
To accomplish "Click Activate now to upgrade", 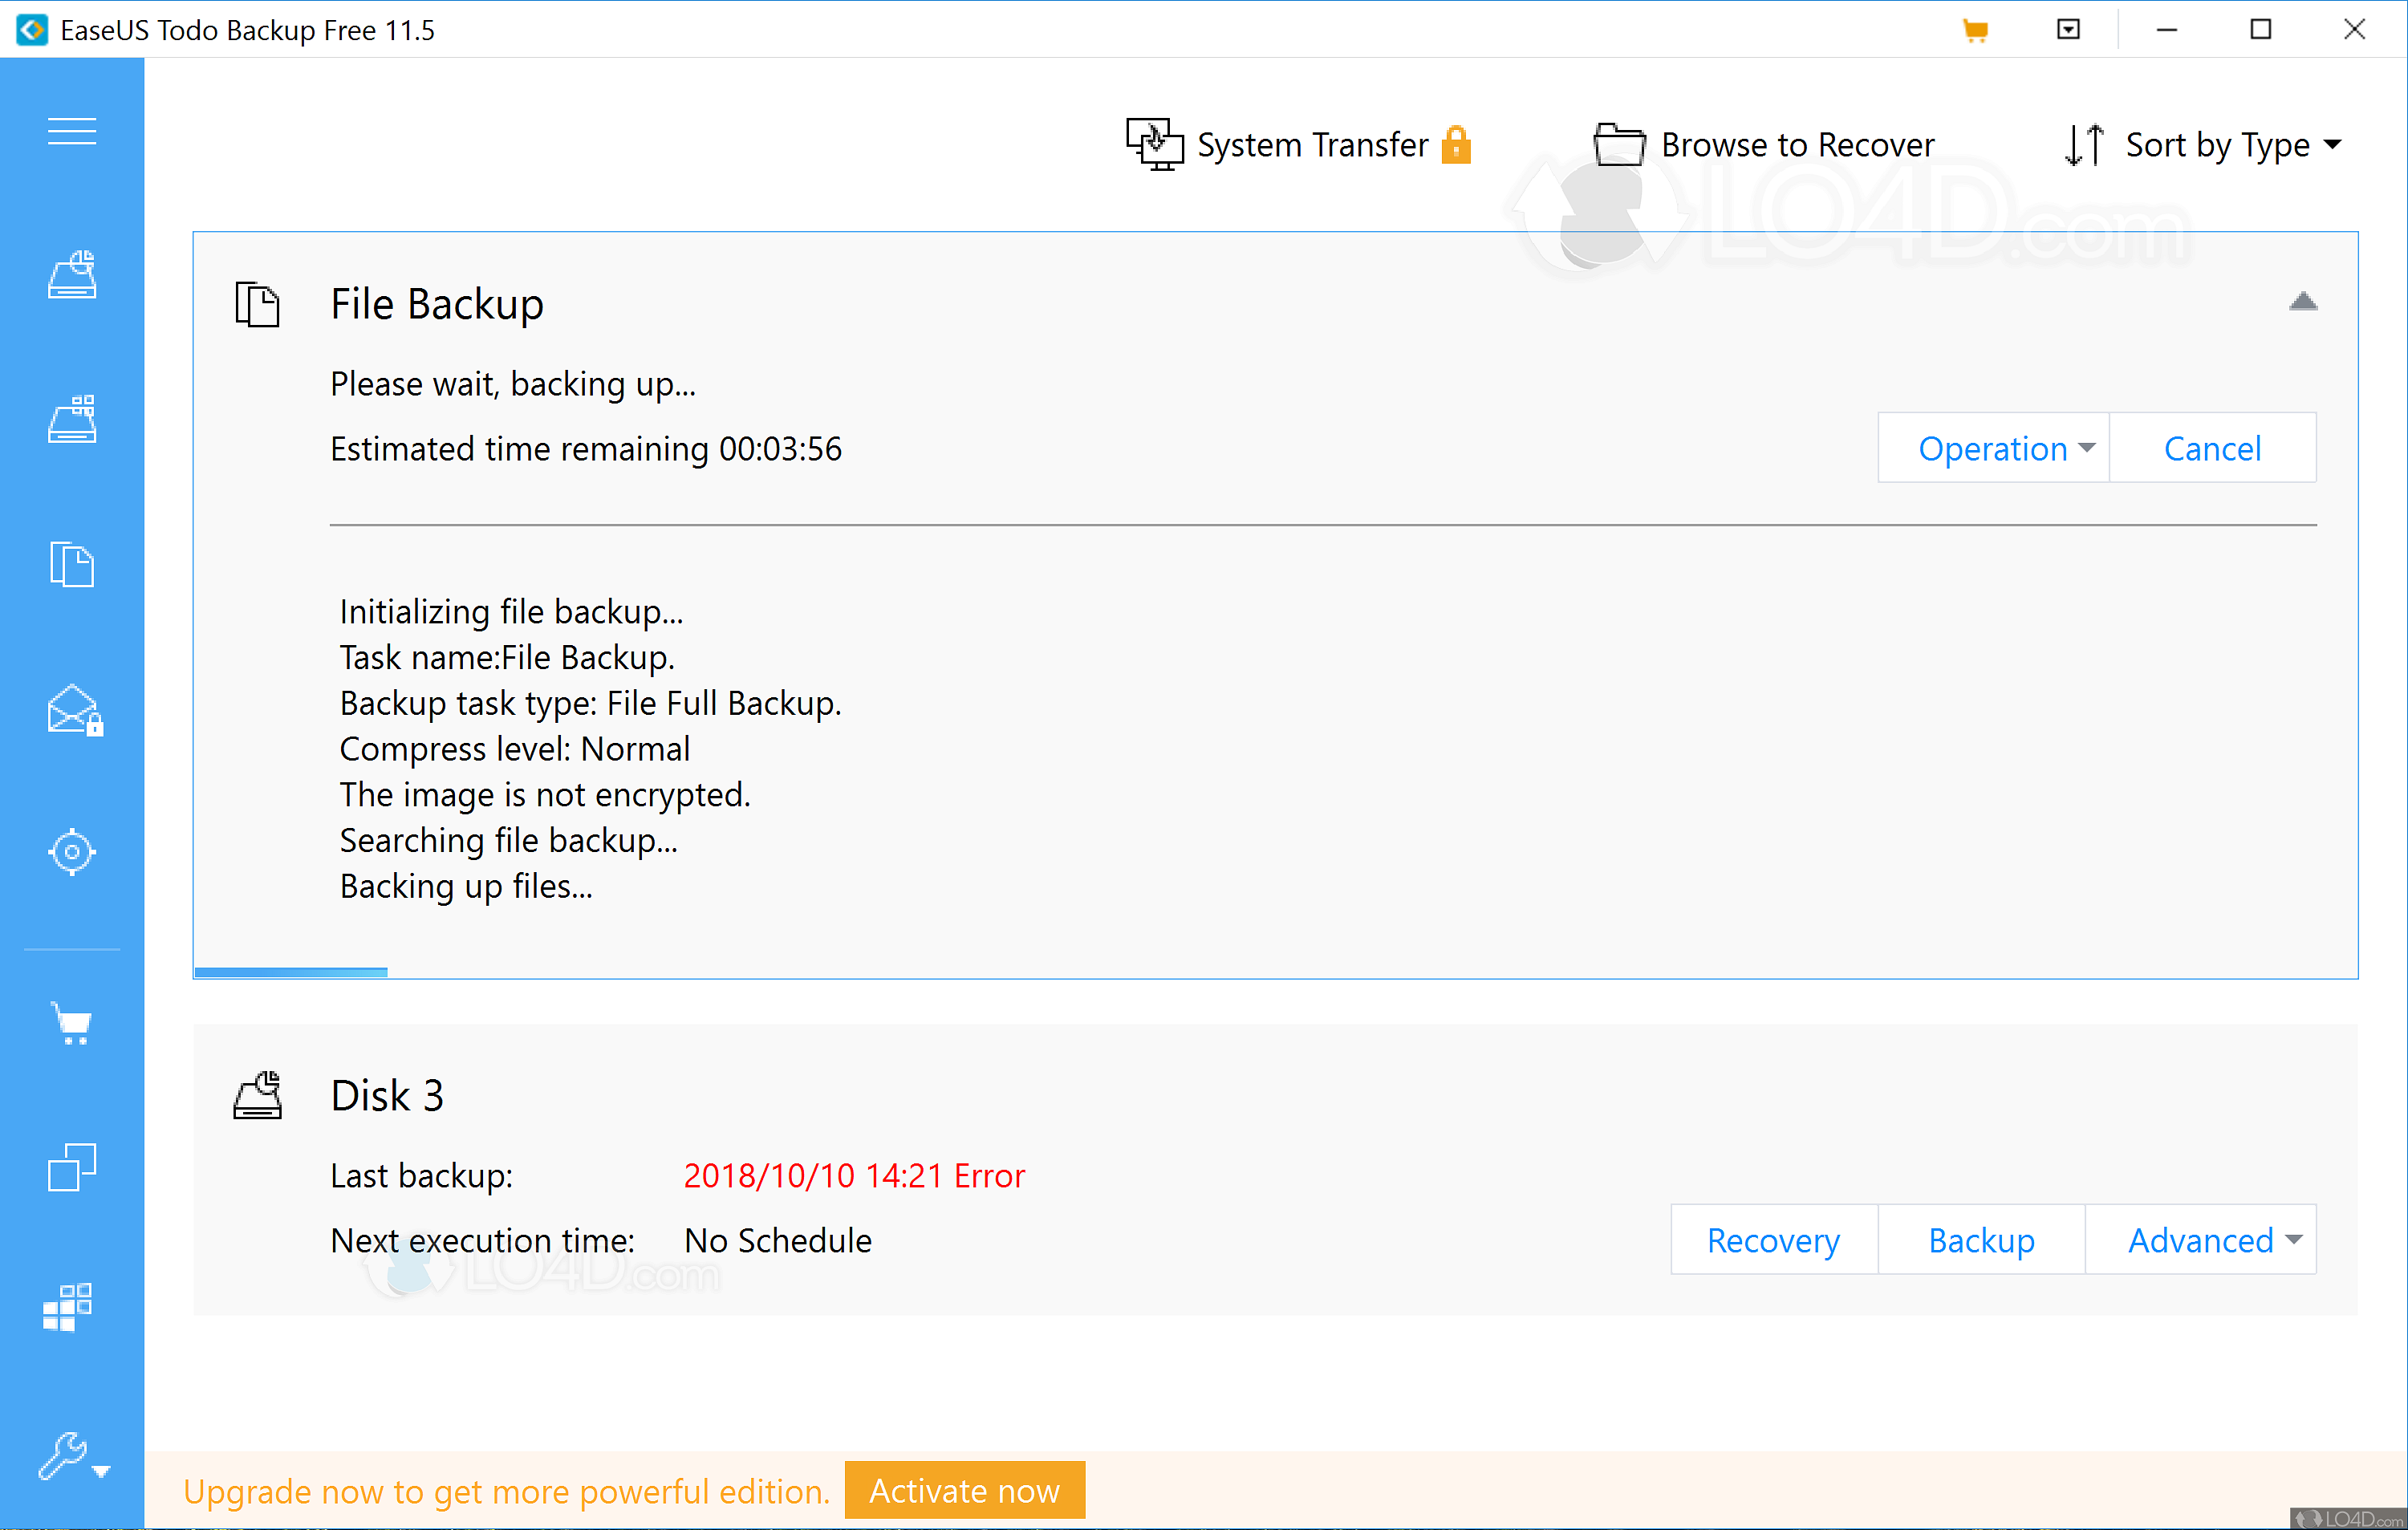I will [963, 1489].
